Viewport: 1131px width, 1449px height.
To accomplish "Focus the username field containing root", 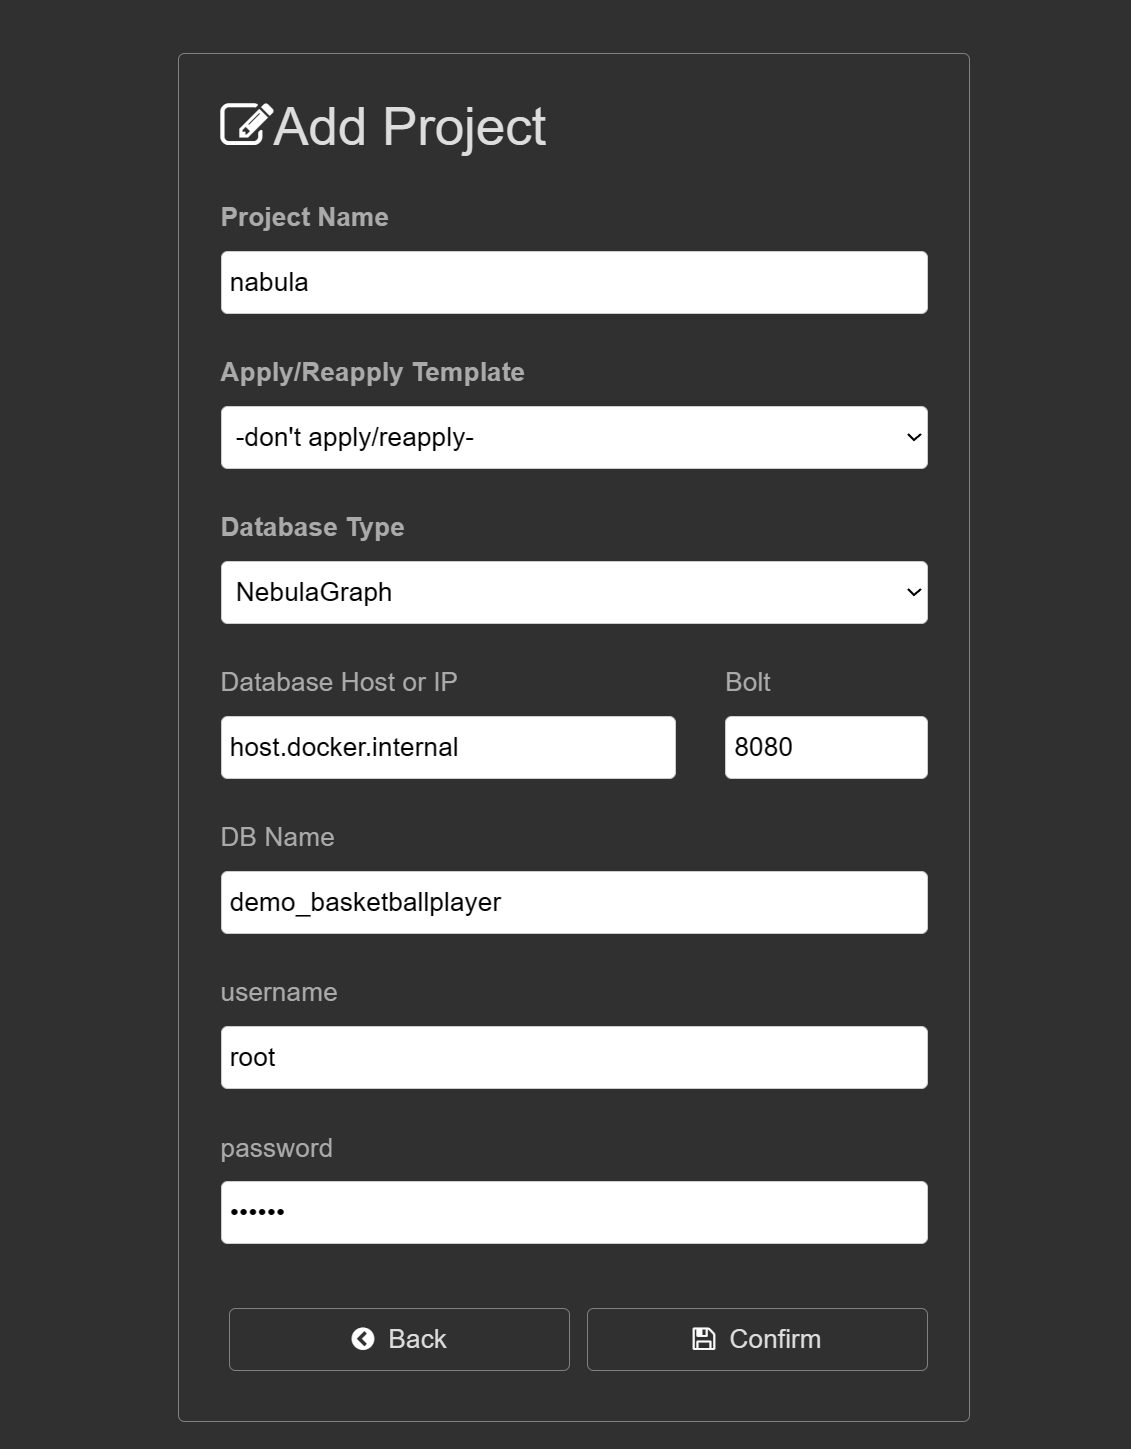I will pos(574,1057).
